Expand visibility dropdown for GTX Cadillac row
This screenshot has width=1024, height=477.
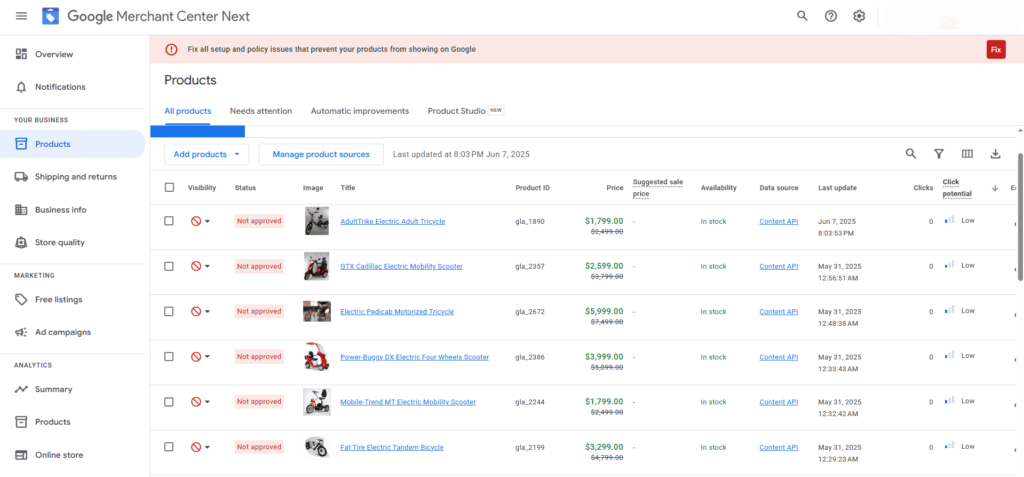[208, 267]
